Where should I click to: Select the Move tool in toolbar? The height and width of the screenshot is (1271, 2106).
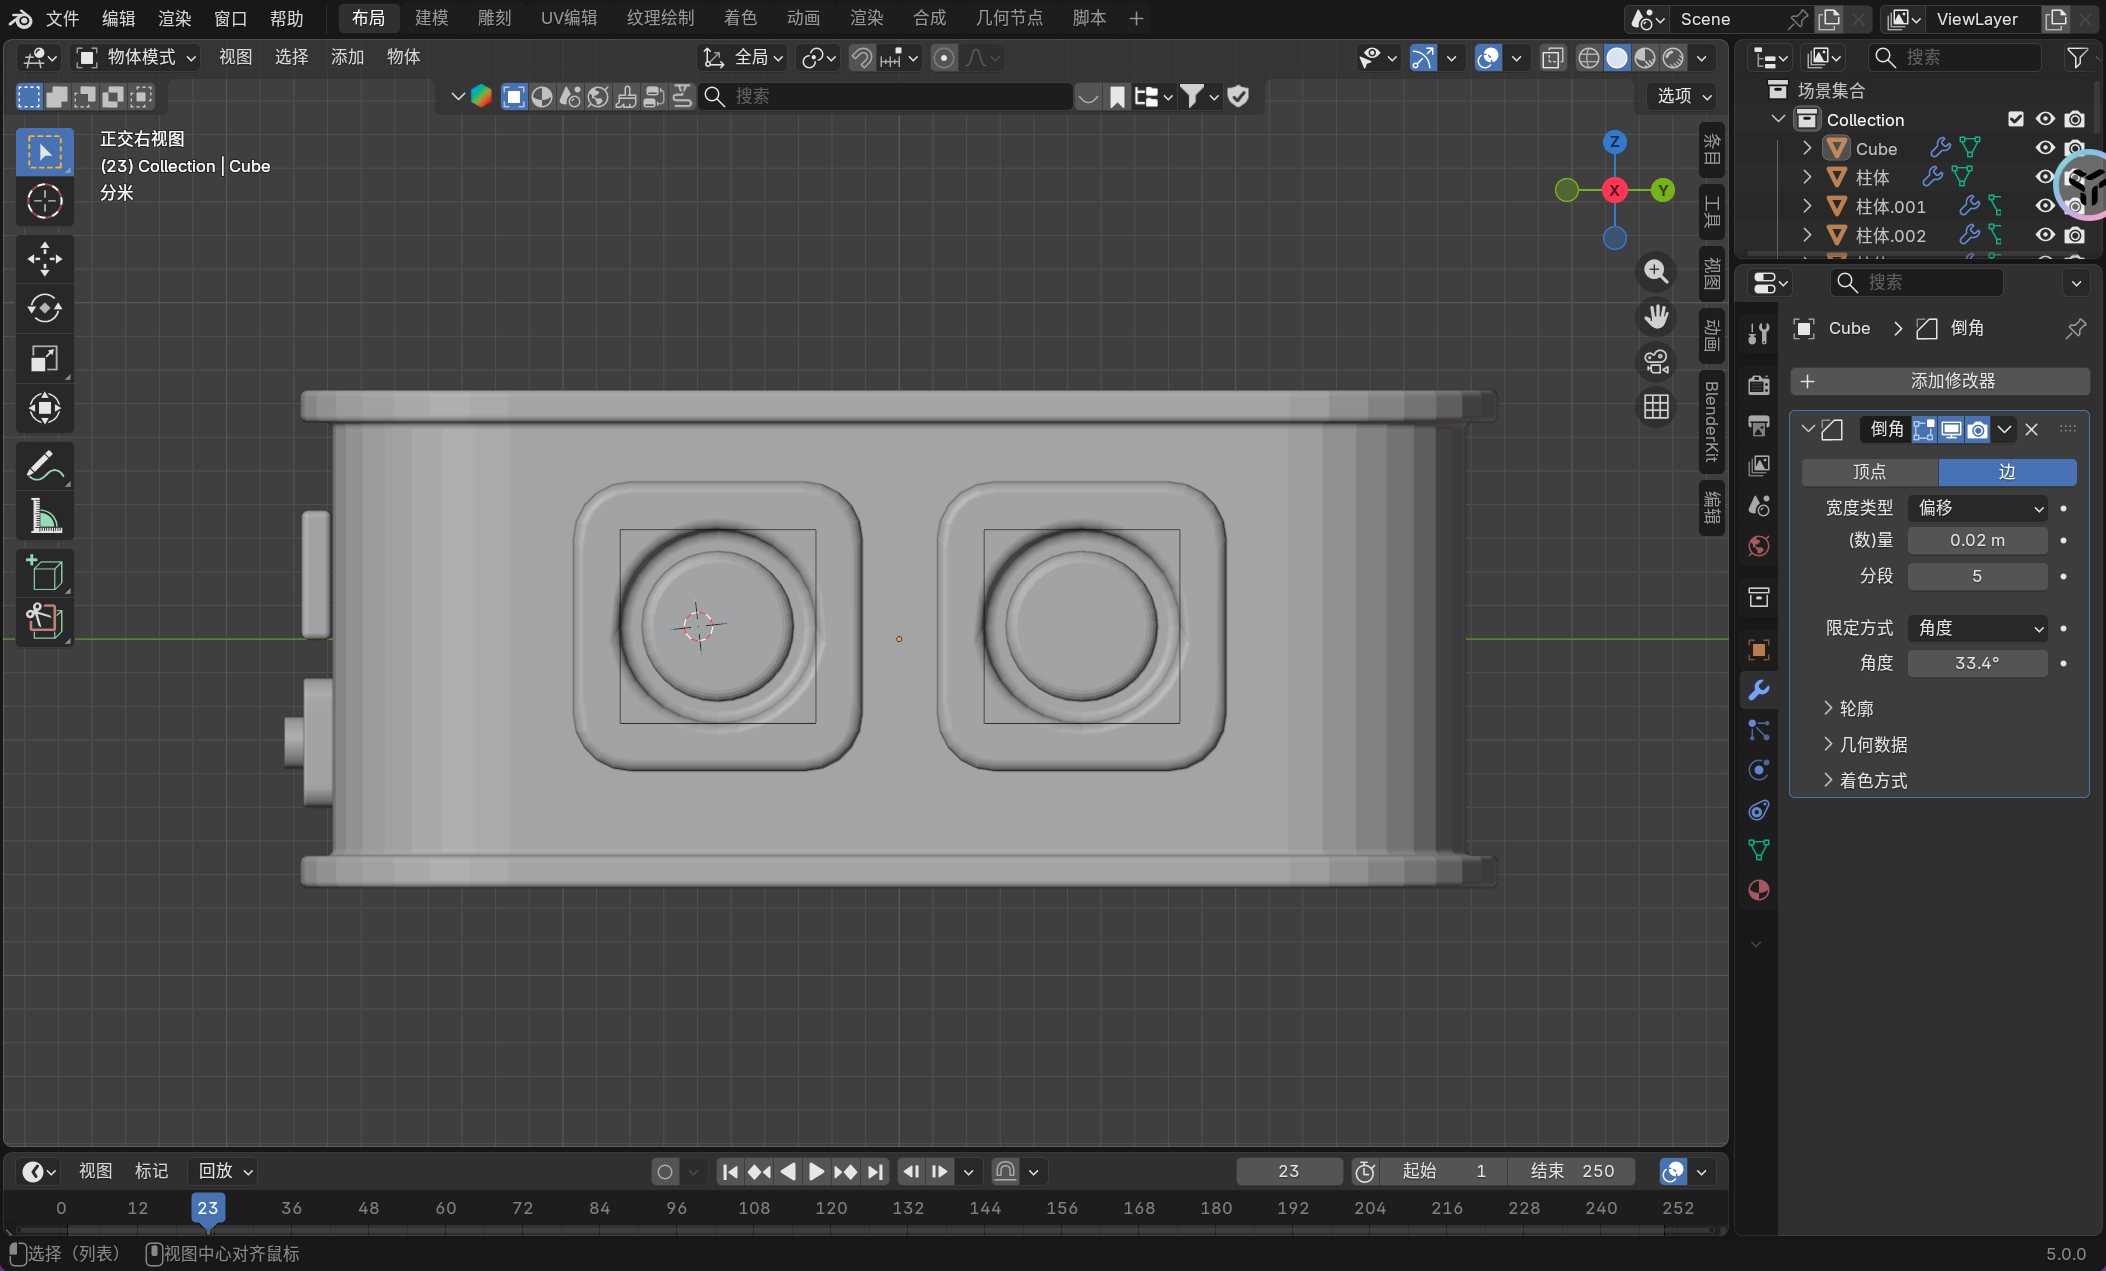(x=44, y=259)
